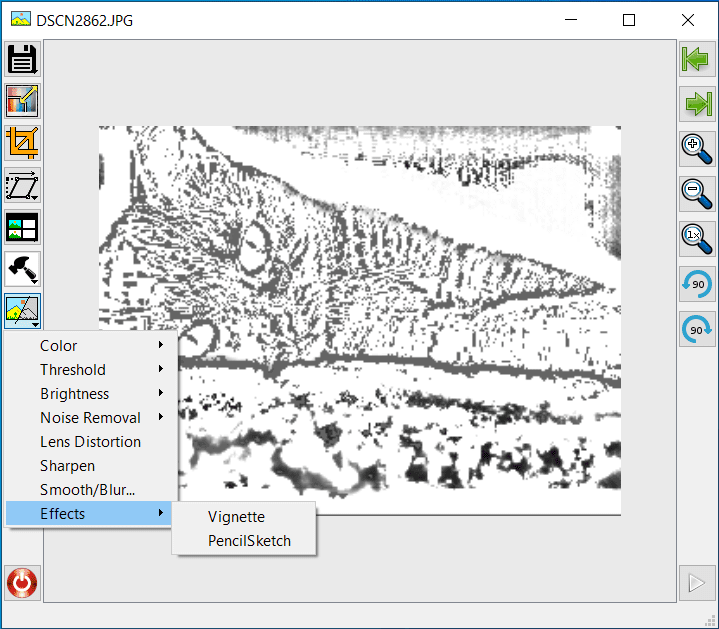This screenshot has height=629, width=719.
Task: Click the app icon in title bar
Action: [x=21, y=20]
